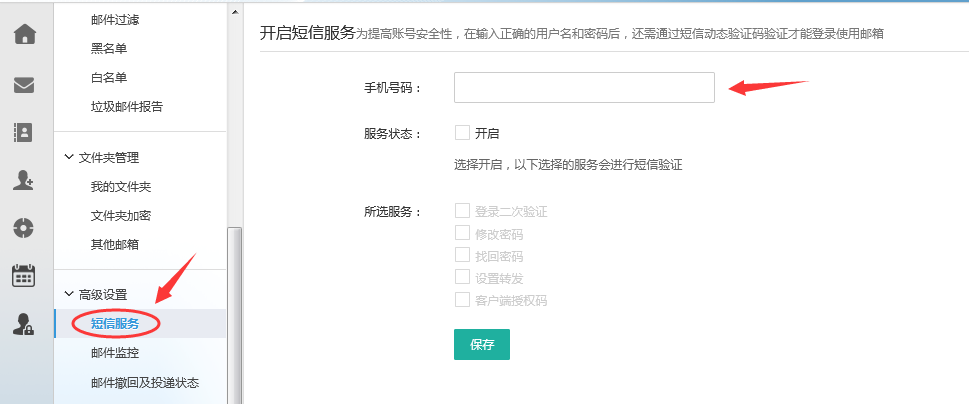Collapse the 文件夹管理 section
The width and height of the screenshot is (969, 404).
pyautogui.click(x=69, y=157)
